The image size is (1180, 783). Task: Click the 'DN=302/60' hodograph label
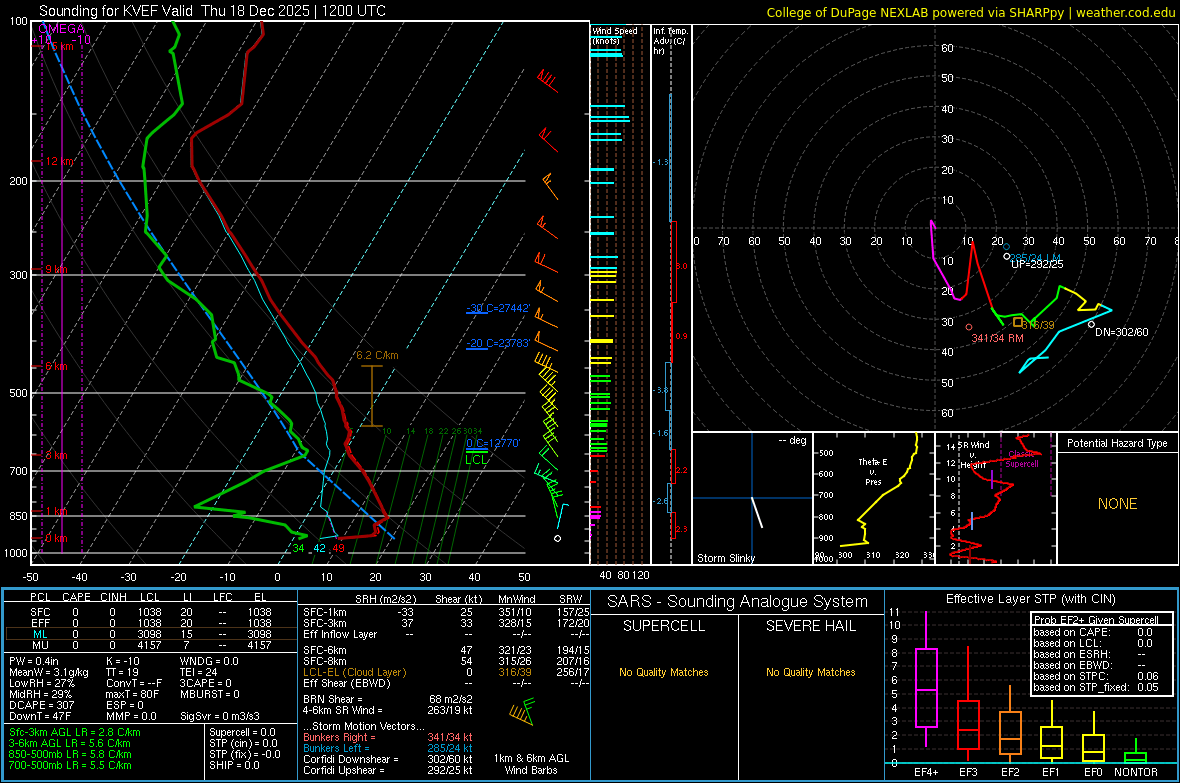tap(1121, 332)
